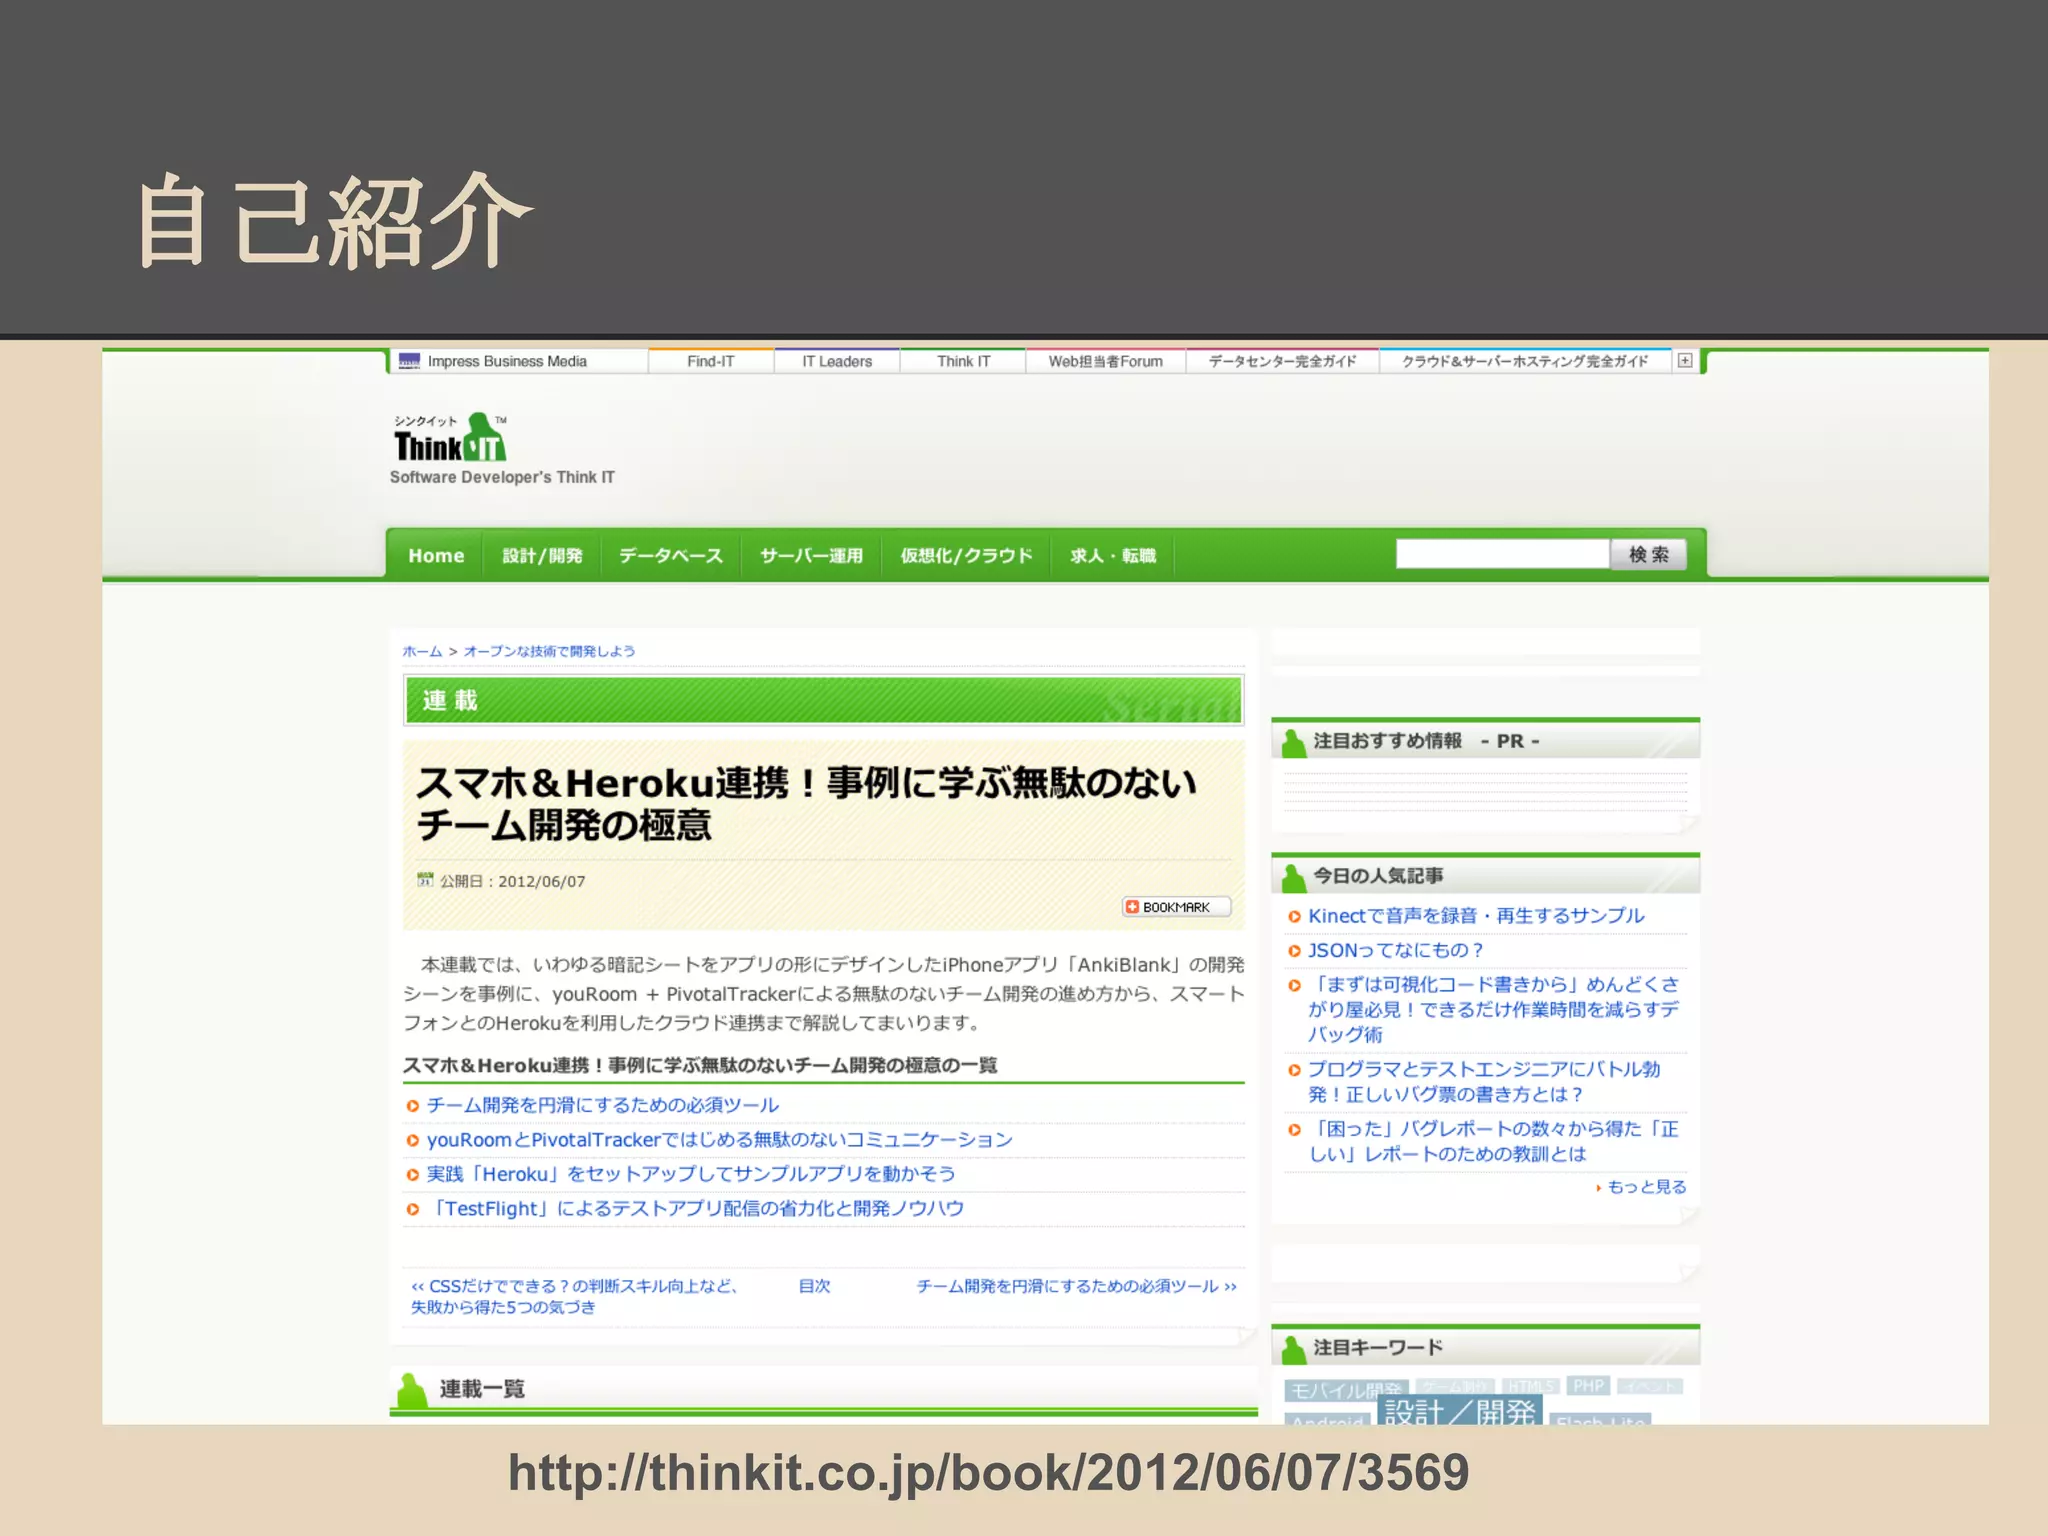
Task: Select the 設計／開発 keyword tag
Action: (x=1459, y=1411)
